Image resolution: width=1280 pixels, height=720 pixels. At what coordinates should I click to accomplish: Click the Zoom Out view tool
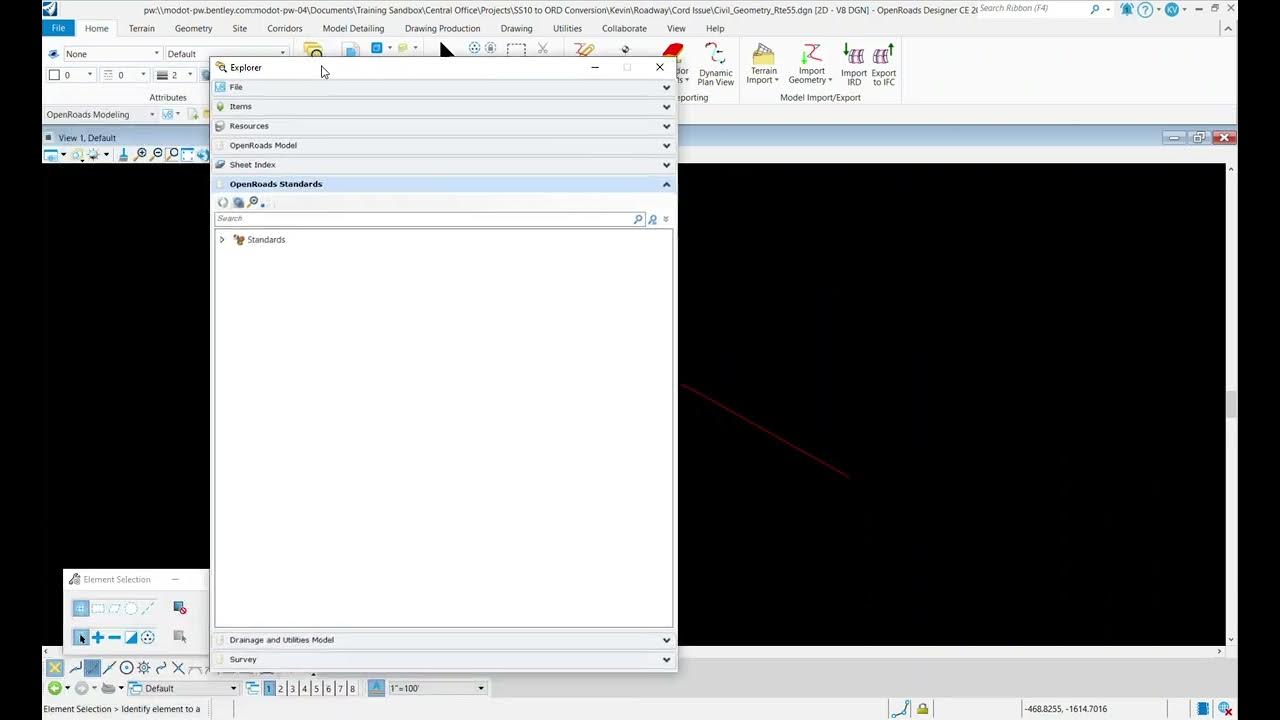tap(157, 154)
